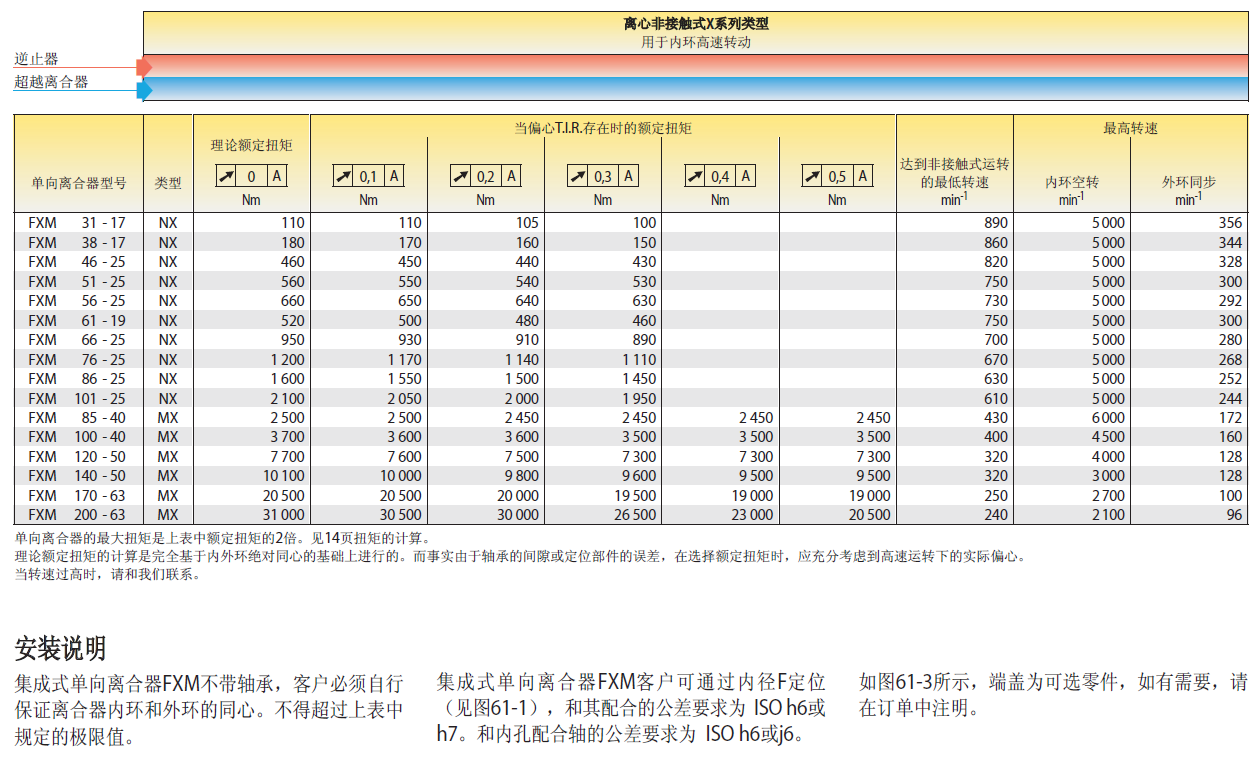
Task: Click the runout tolerance symbol with value 0
Action: 251,177
